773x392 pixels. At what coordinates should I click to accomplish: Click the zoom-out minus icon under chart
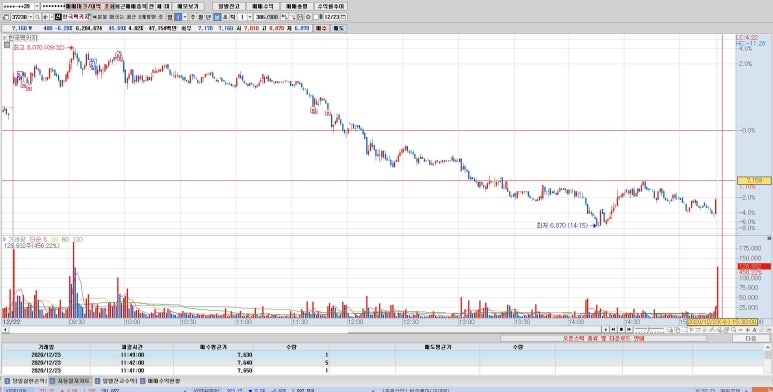pyautogui.click(x=740, y=330)
